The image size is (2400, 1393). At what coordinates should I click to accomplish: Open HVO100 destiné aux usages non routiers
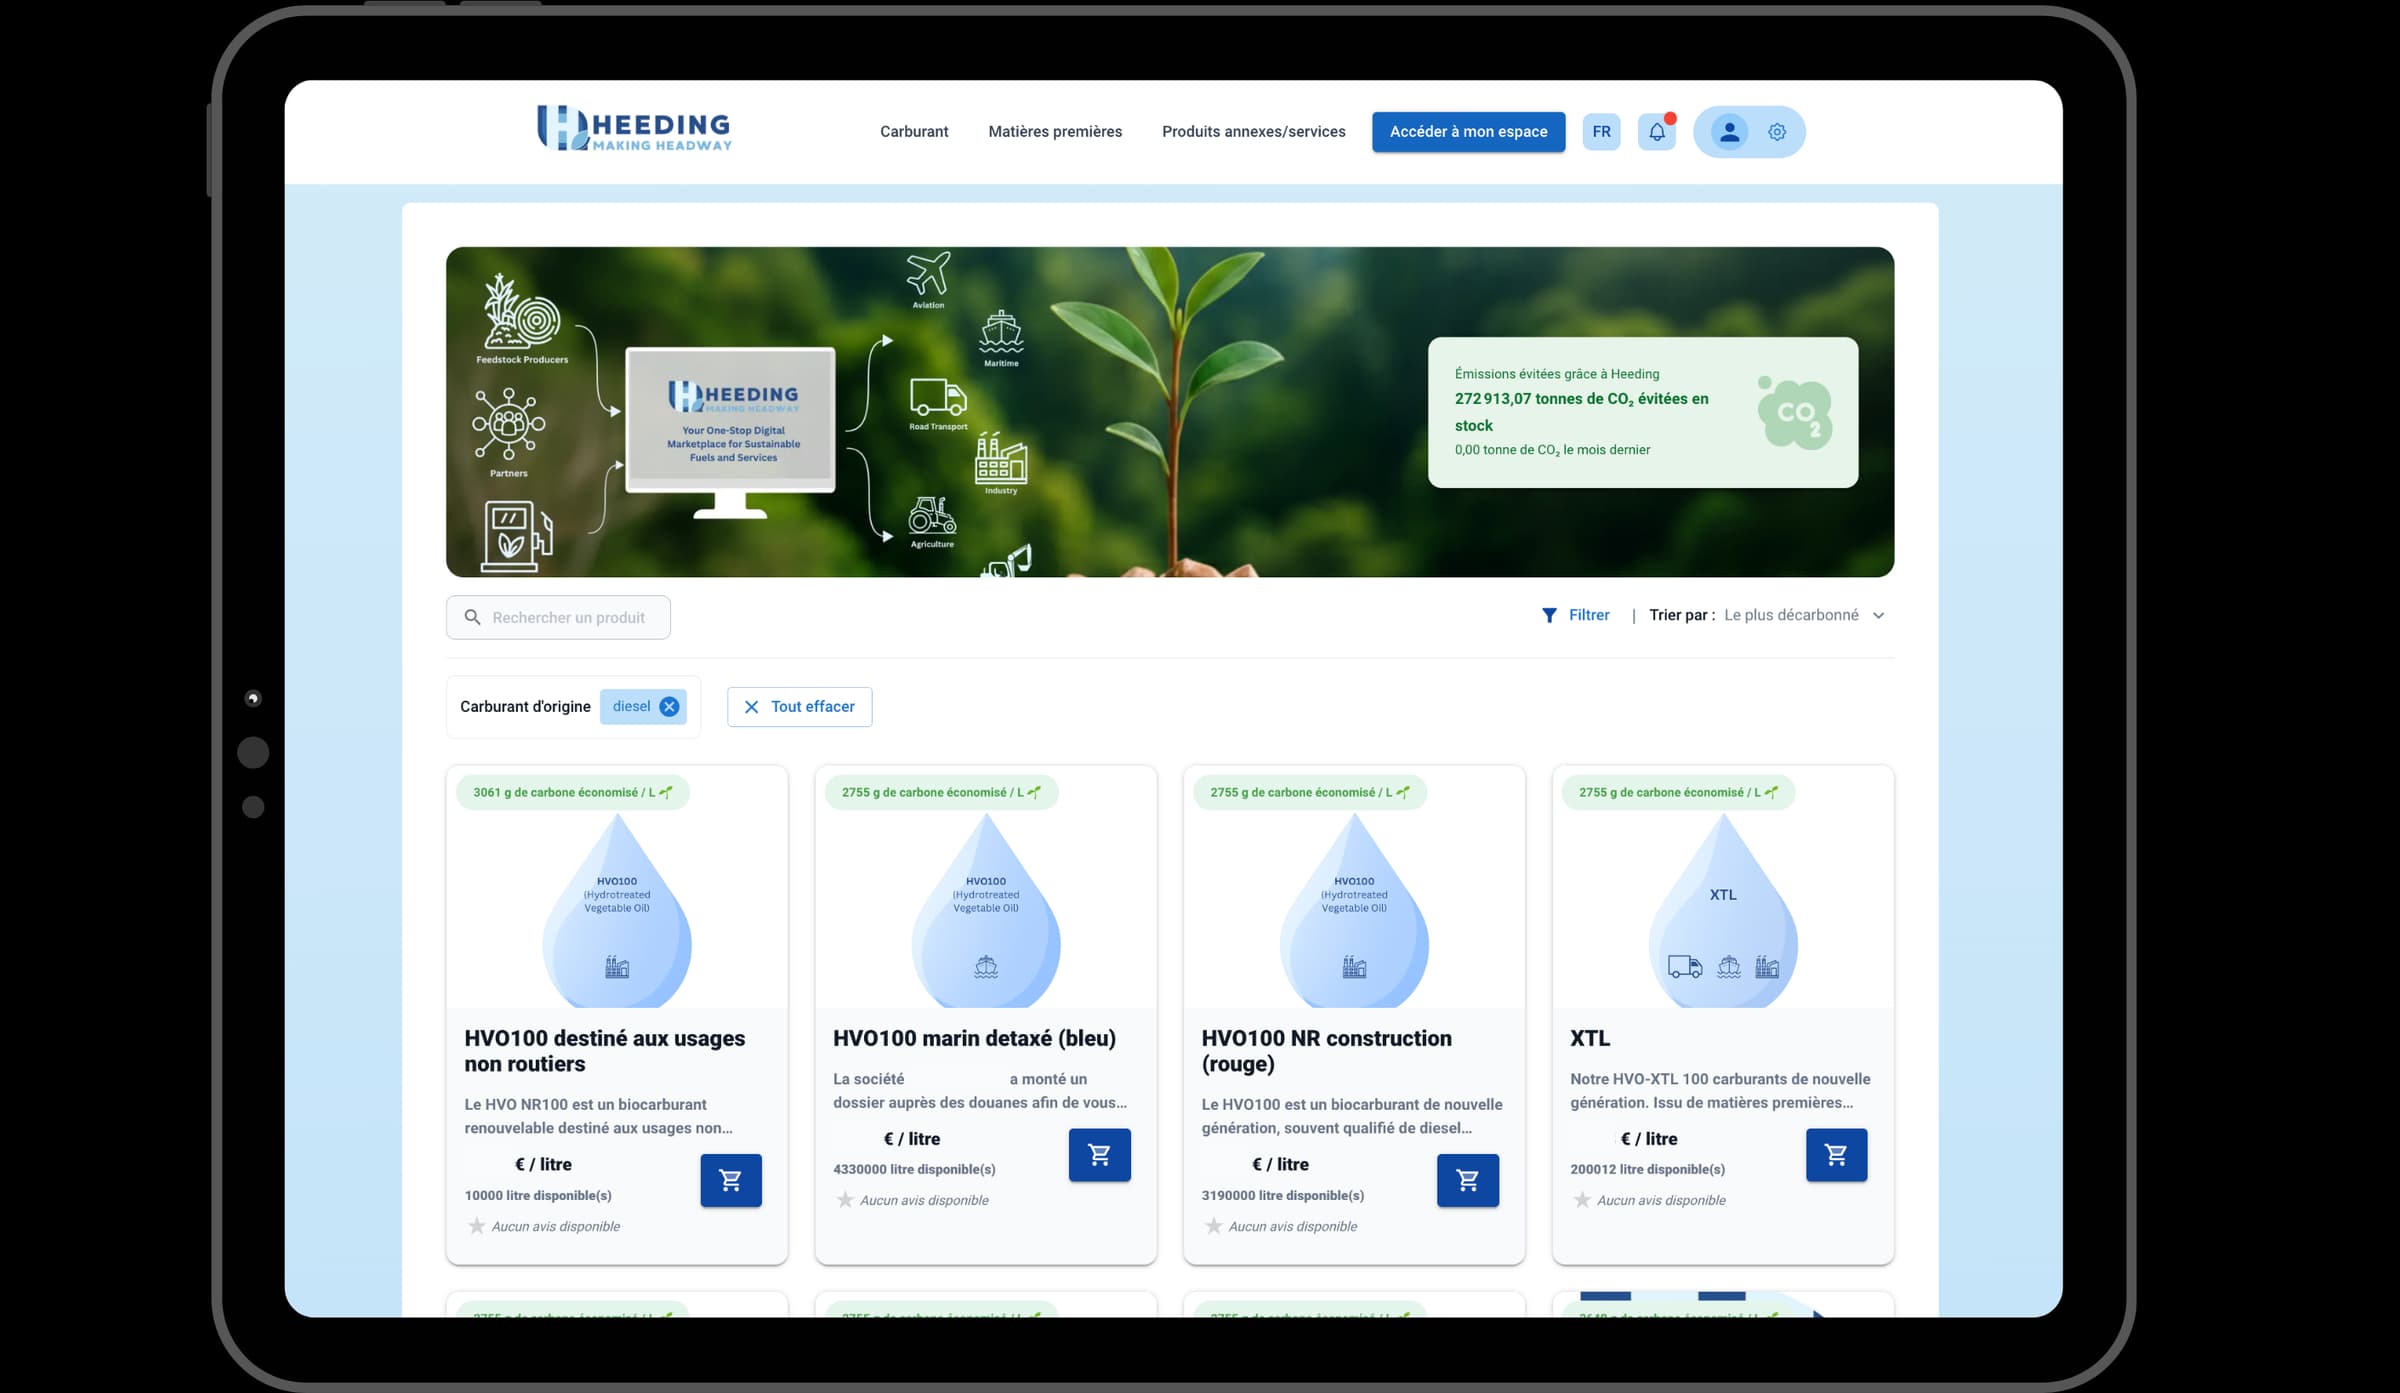605,1051
